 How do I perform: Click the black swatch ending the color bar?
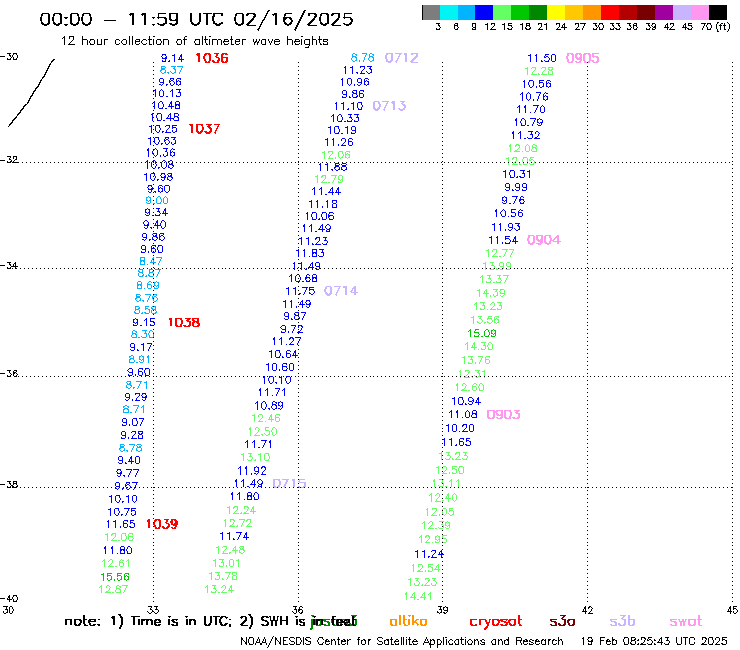[718, 12]
